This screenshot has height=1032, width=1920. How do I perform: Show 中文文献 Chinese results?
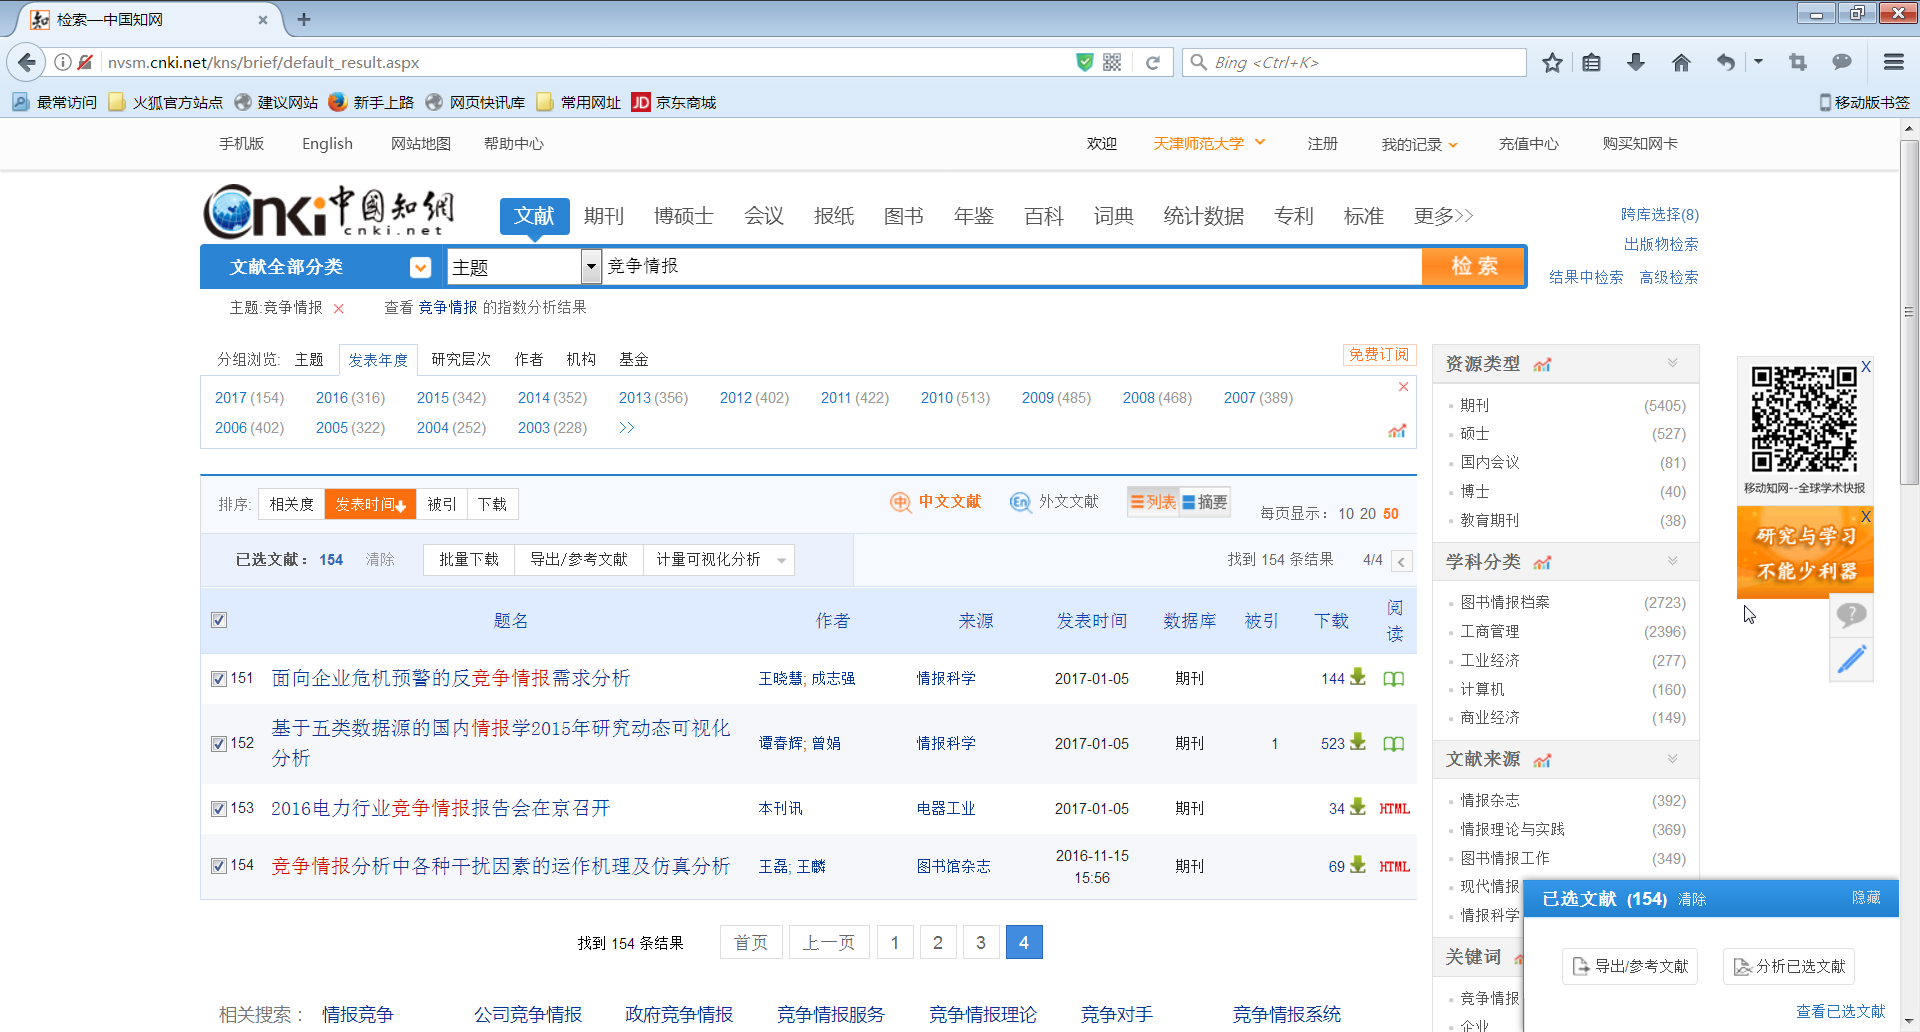tap(936, 502)
